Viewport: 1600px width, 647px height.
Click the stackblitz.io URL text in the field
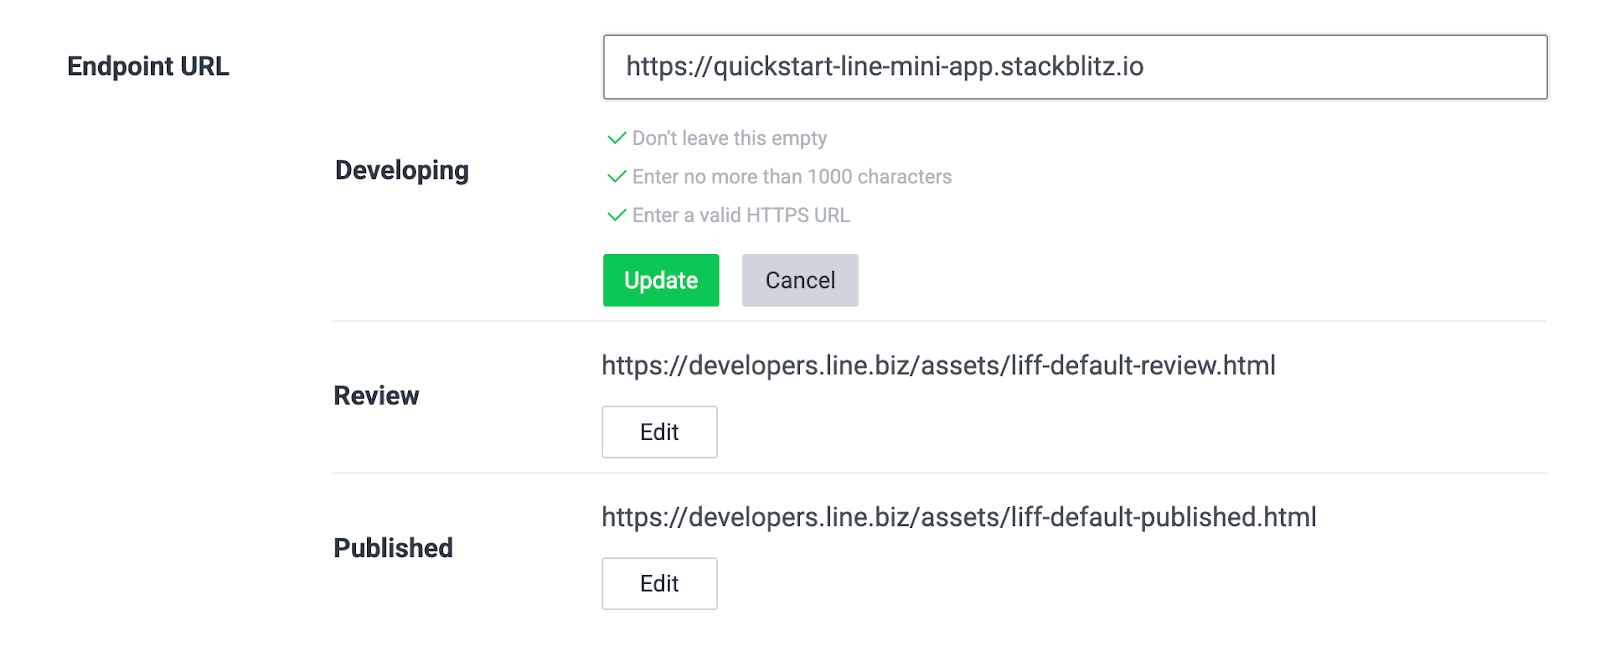point(884,67)
